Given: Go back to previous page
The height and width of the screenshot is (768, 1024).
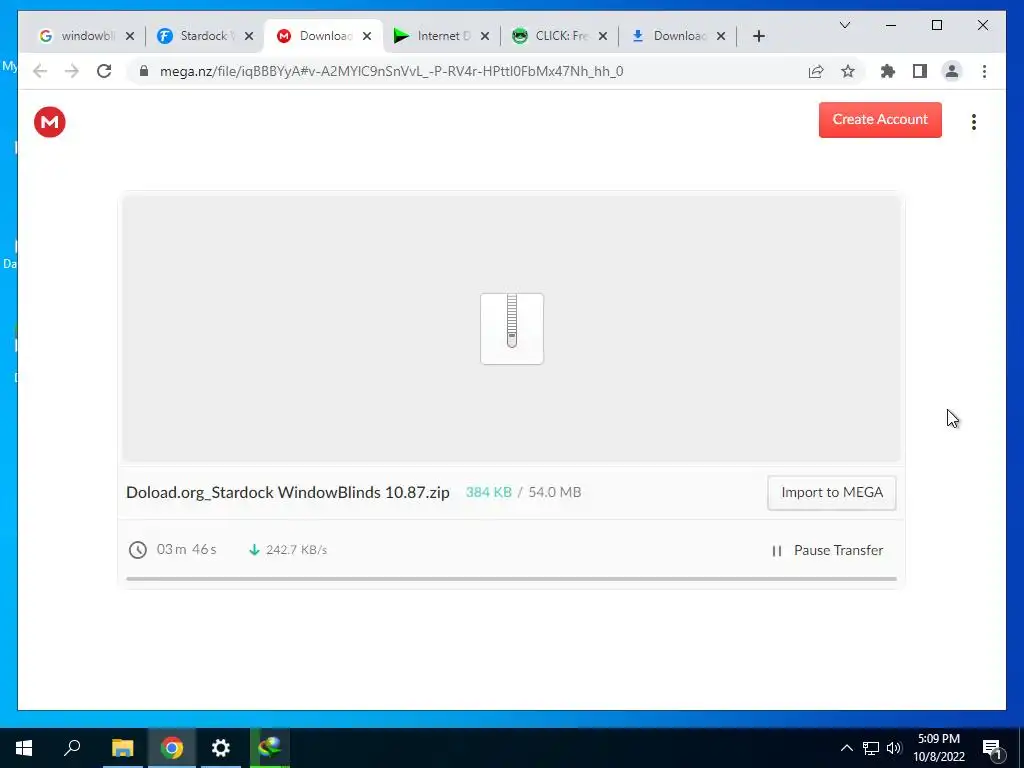Looking at the screenshot, I should click(40, 71).
